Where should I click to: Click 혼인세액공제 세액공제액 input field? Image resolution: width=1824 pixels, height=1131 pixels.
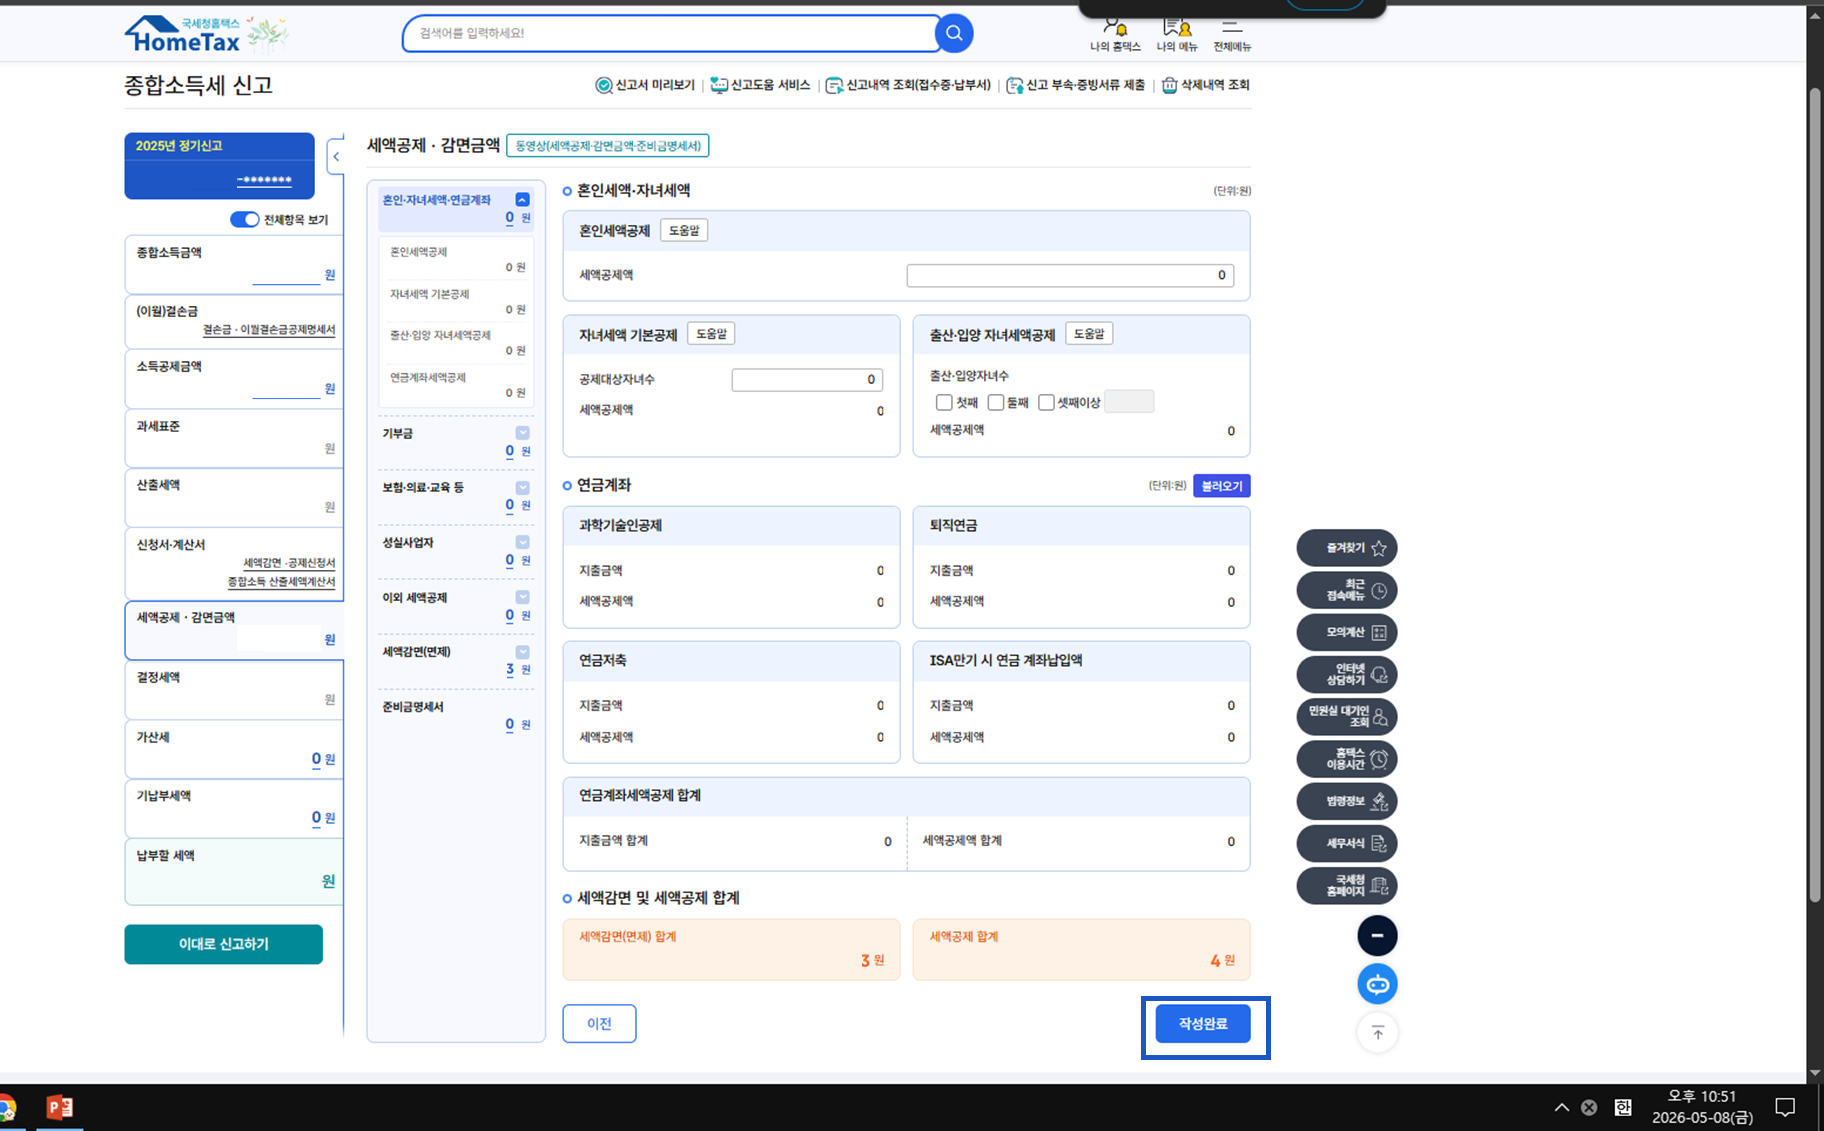click(x=1070, y=275)
